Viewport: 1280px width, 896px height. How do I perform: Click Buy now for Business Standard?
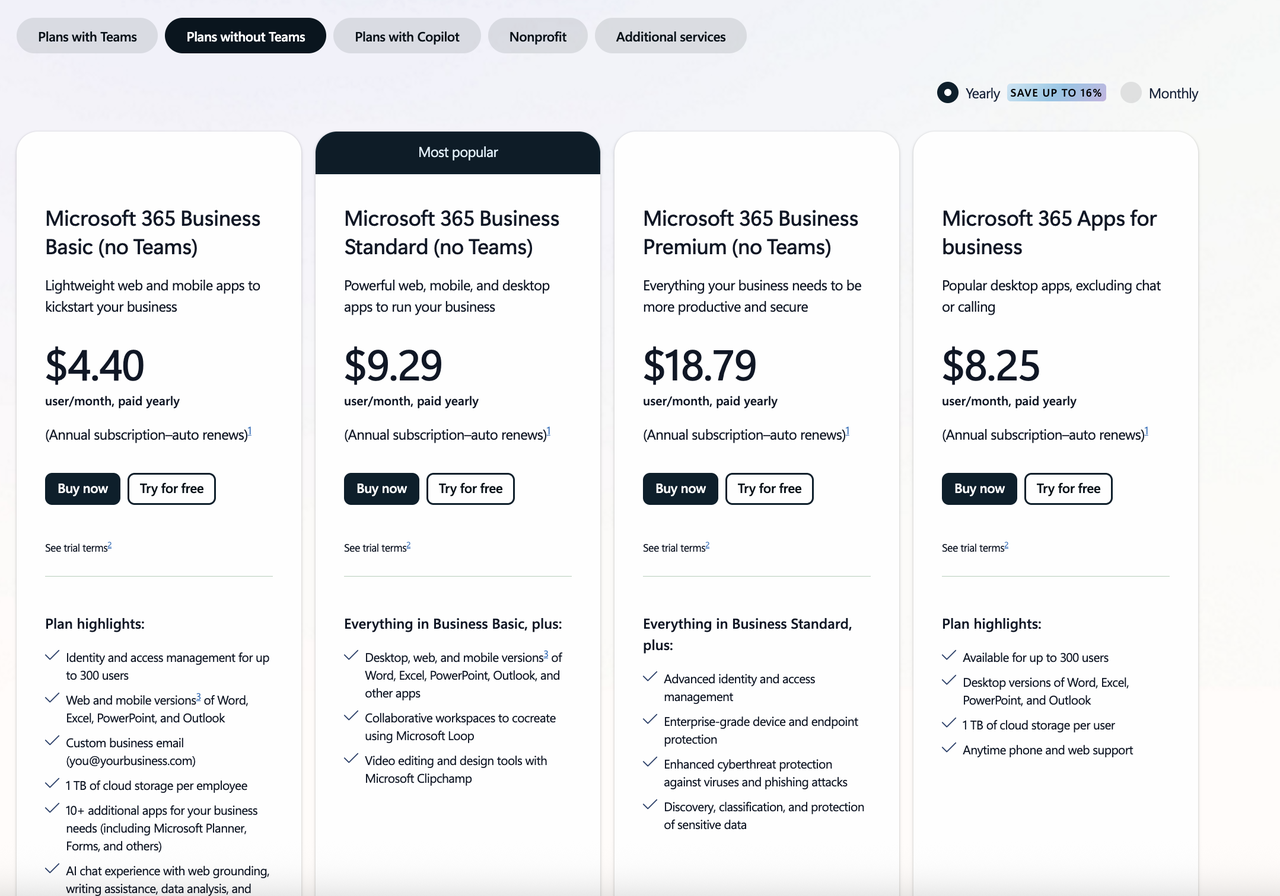tap(381, 489)
